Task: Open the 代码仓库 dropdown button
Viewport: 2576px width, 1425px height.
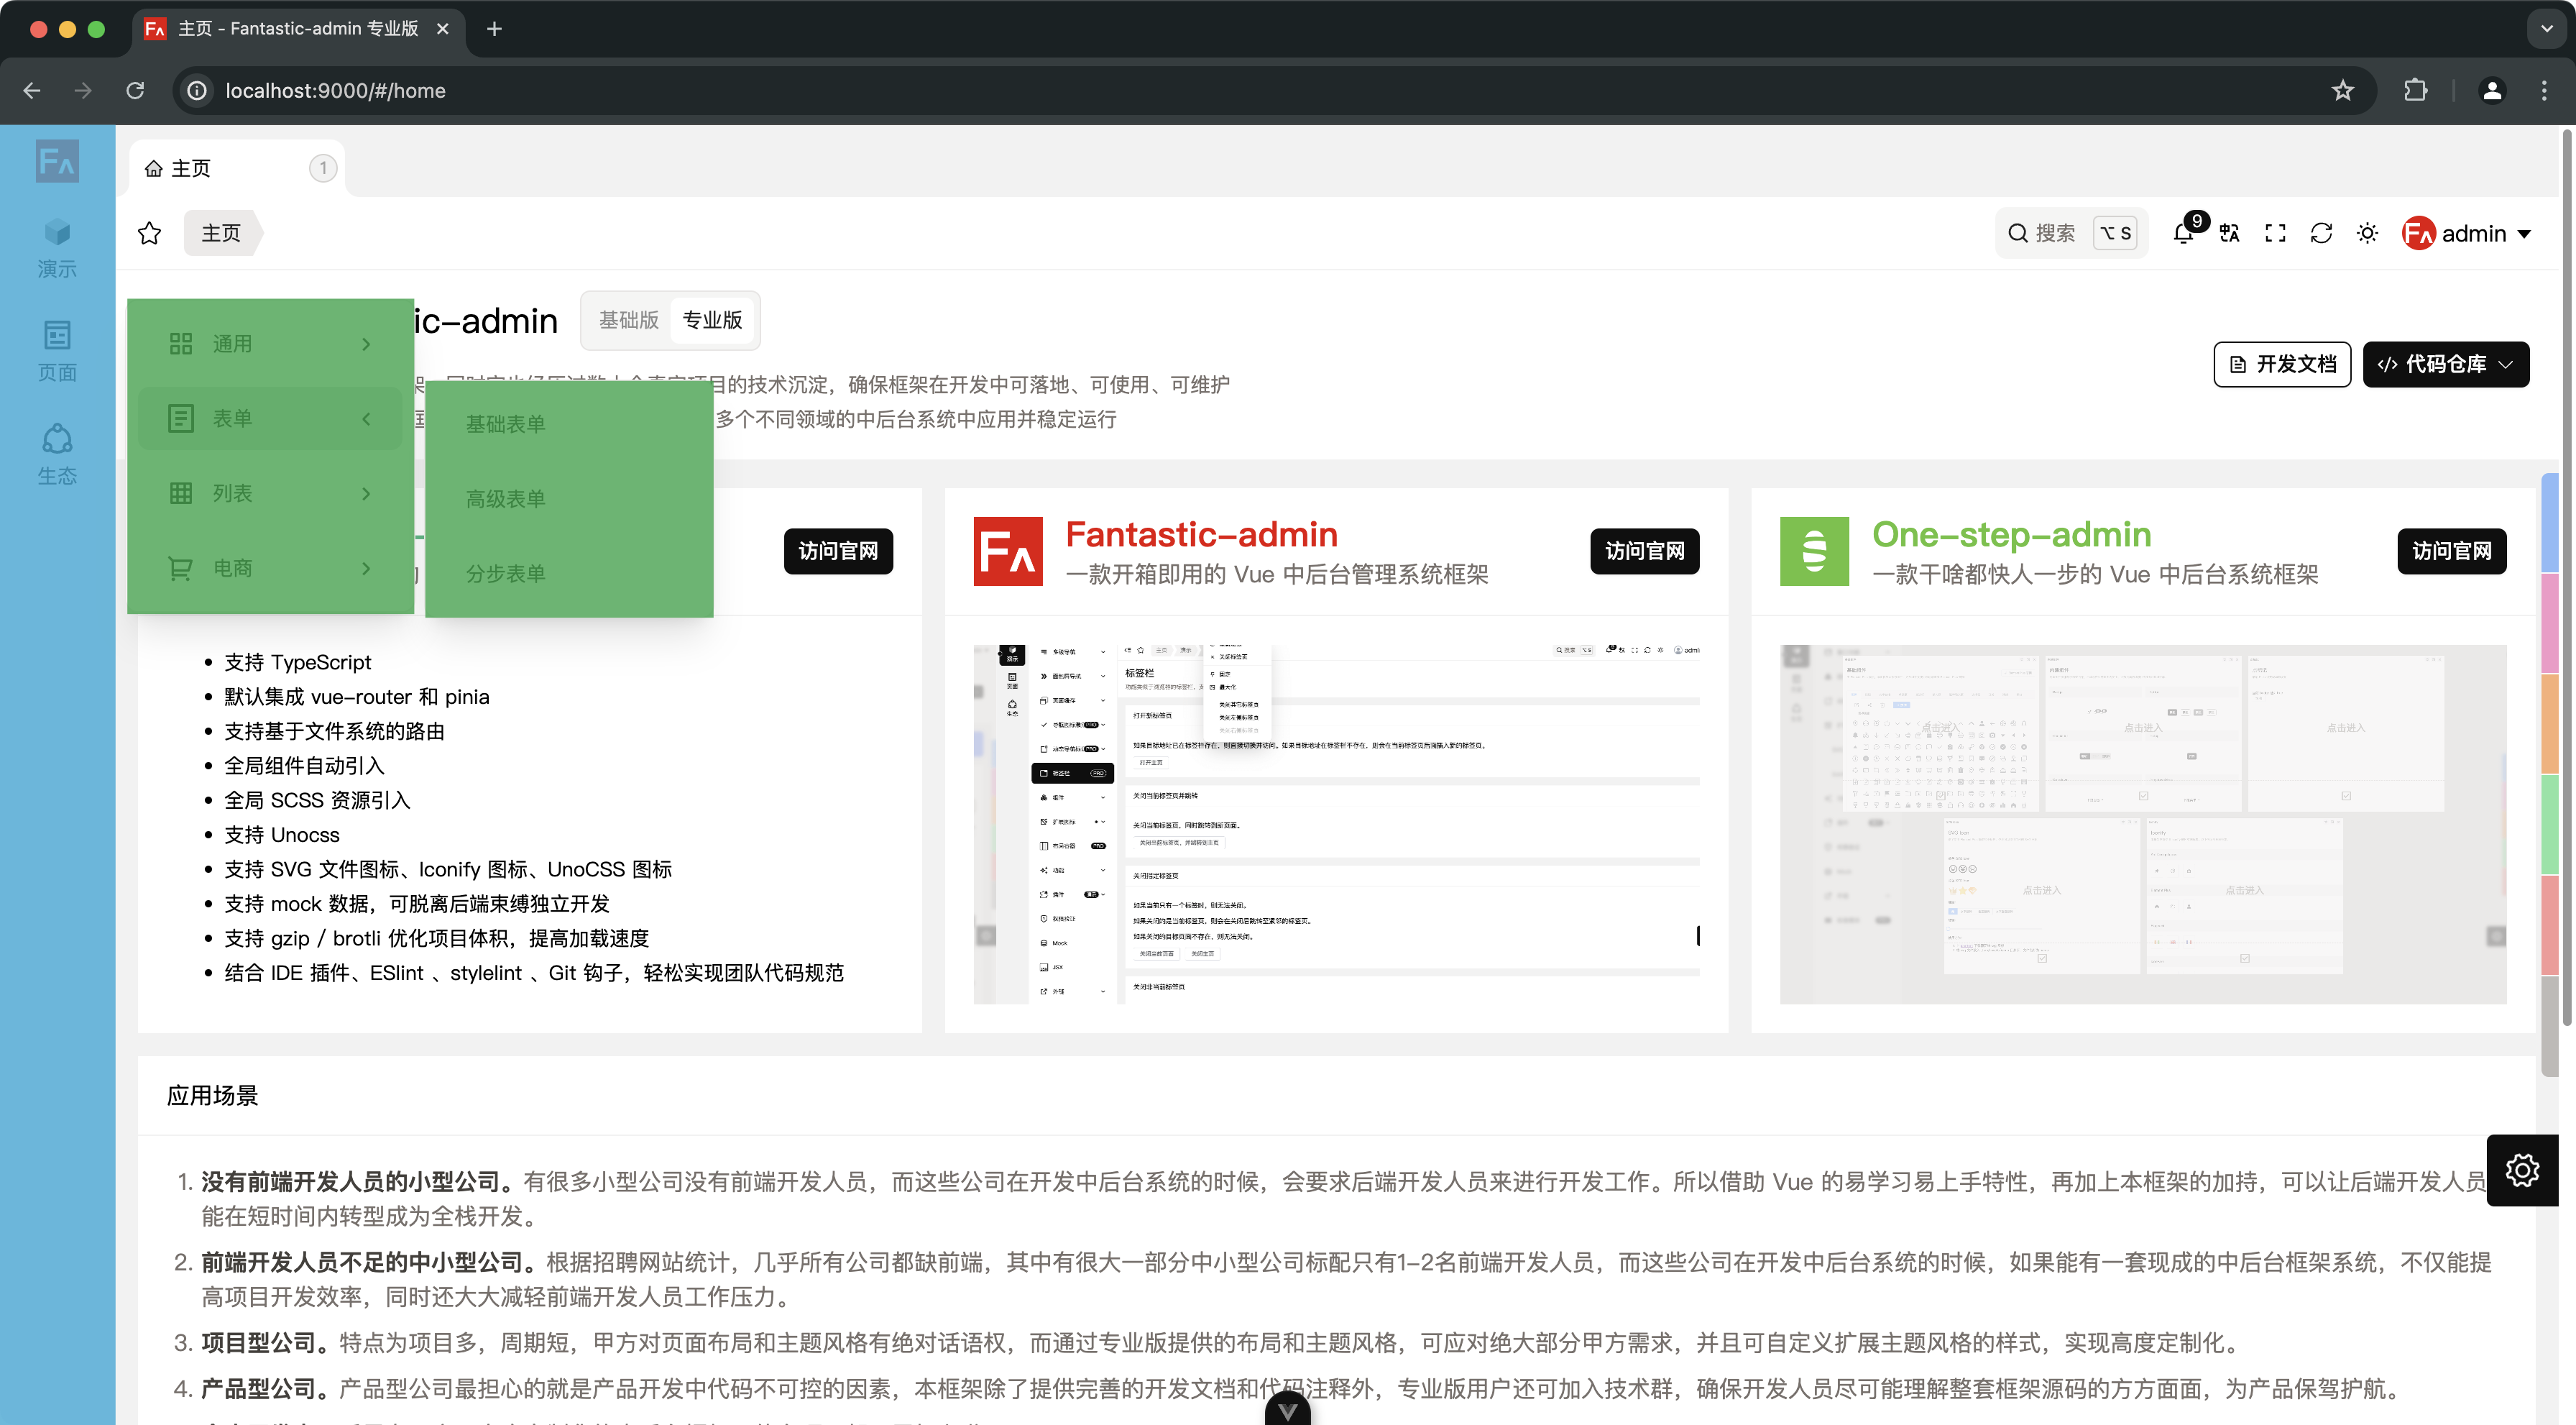Action: [x=2445, y=364]
